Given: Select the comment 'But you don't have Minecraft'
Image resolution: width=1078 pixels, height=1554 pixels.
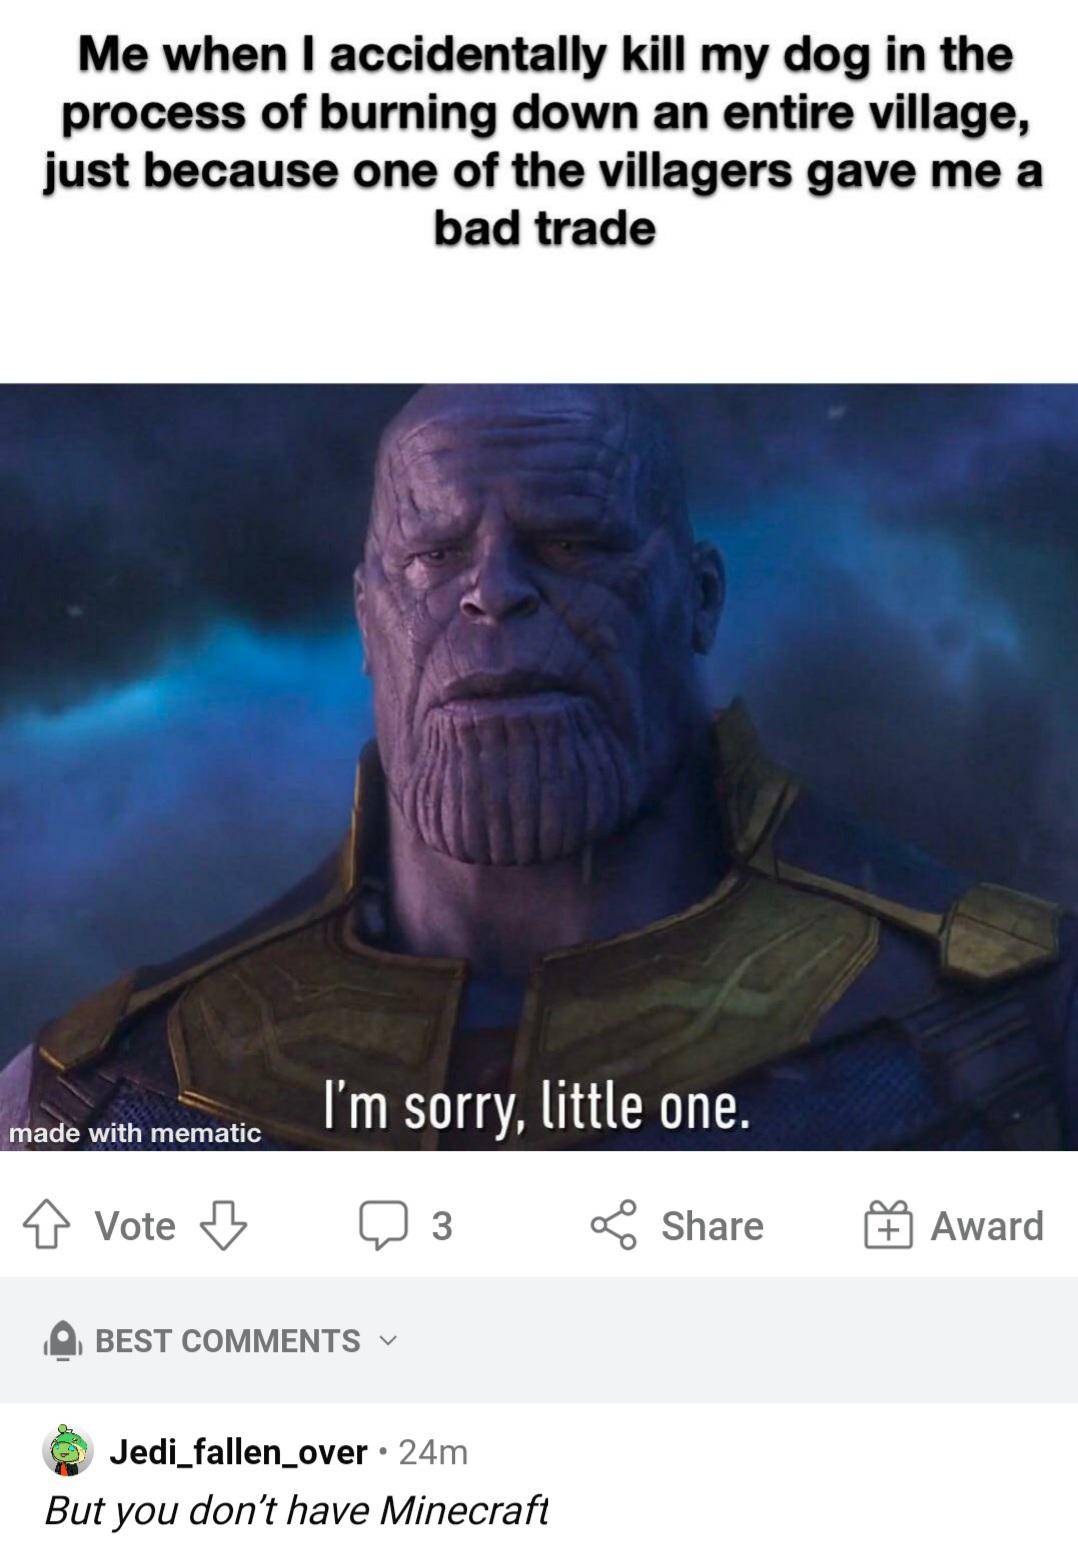Looking at the screenshot, I should [x=297, y=1510].
